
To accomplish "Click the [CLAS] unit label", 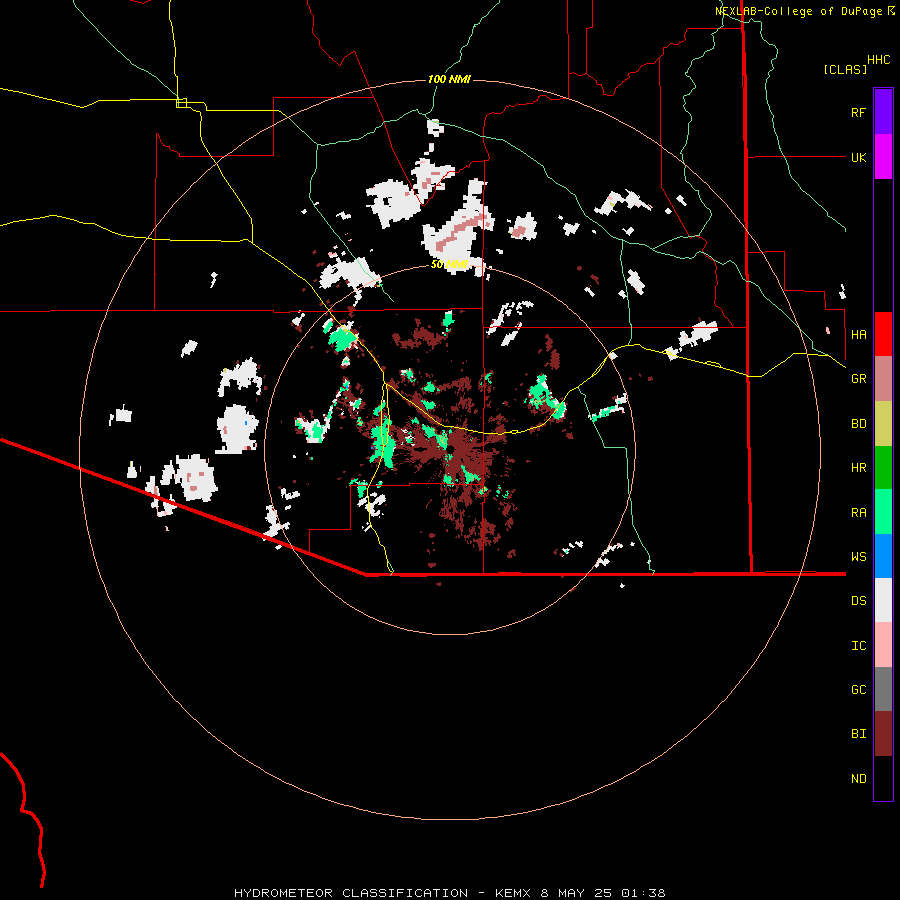I will (x=845, y=69).
